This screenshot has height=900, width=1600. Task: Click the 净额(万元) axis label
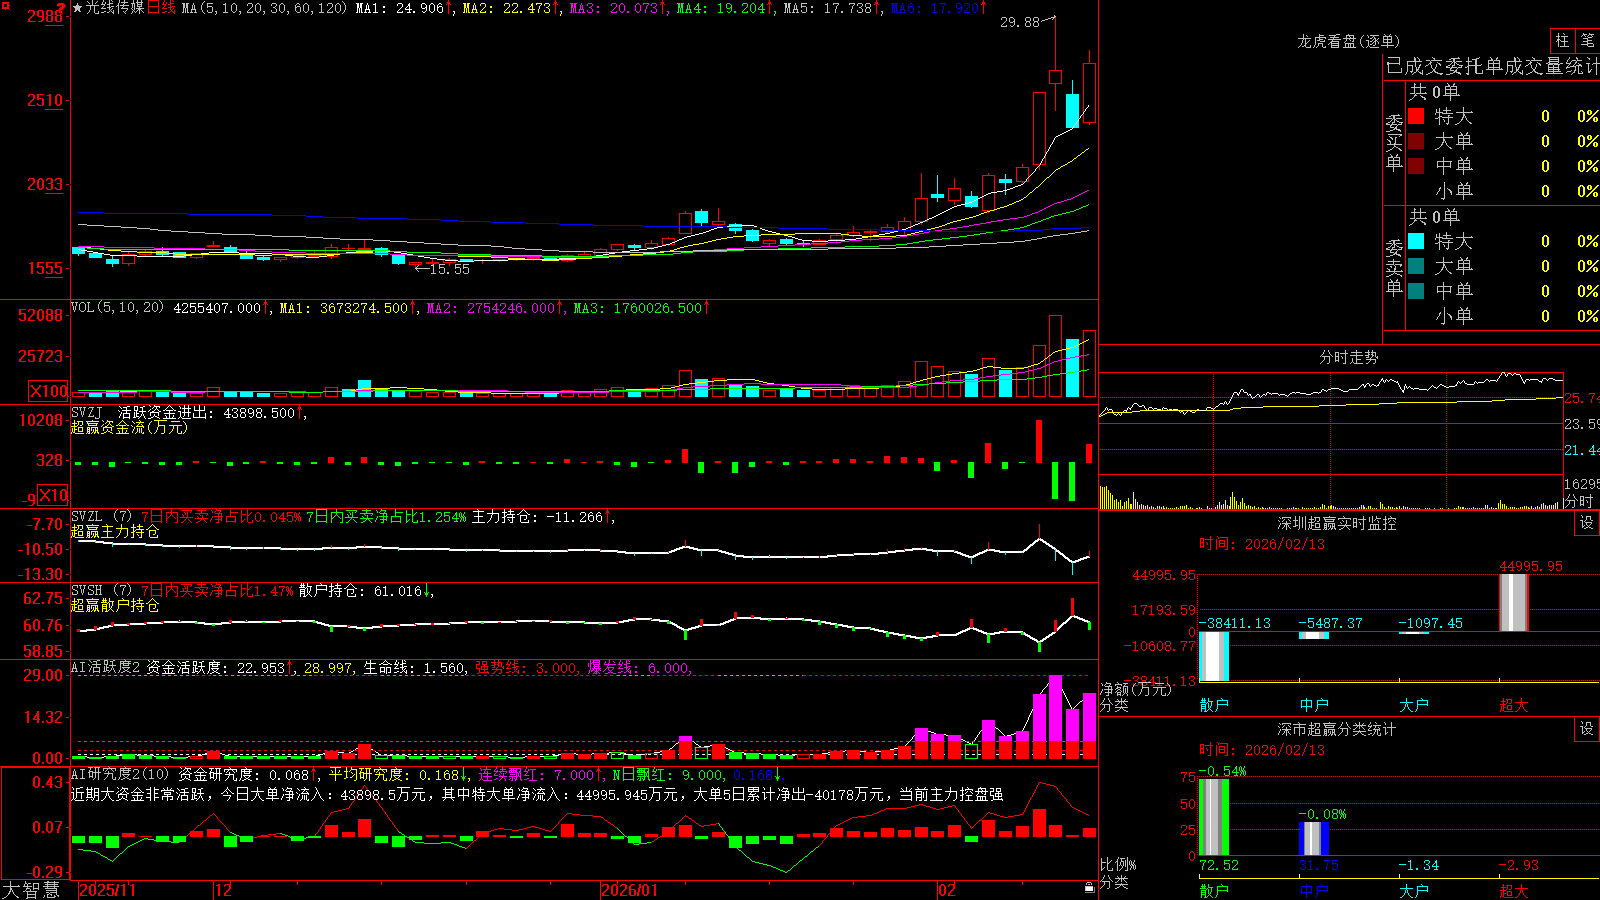click(x=1135, y=689)
